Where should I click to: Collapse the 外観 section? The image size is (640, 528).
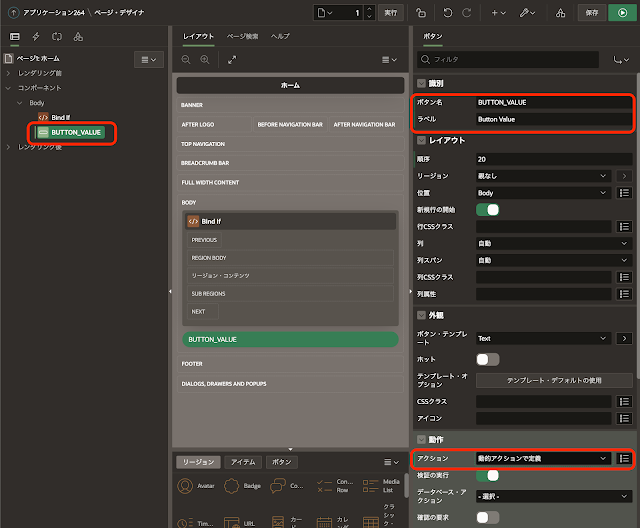(421, 315)
